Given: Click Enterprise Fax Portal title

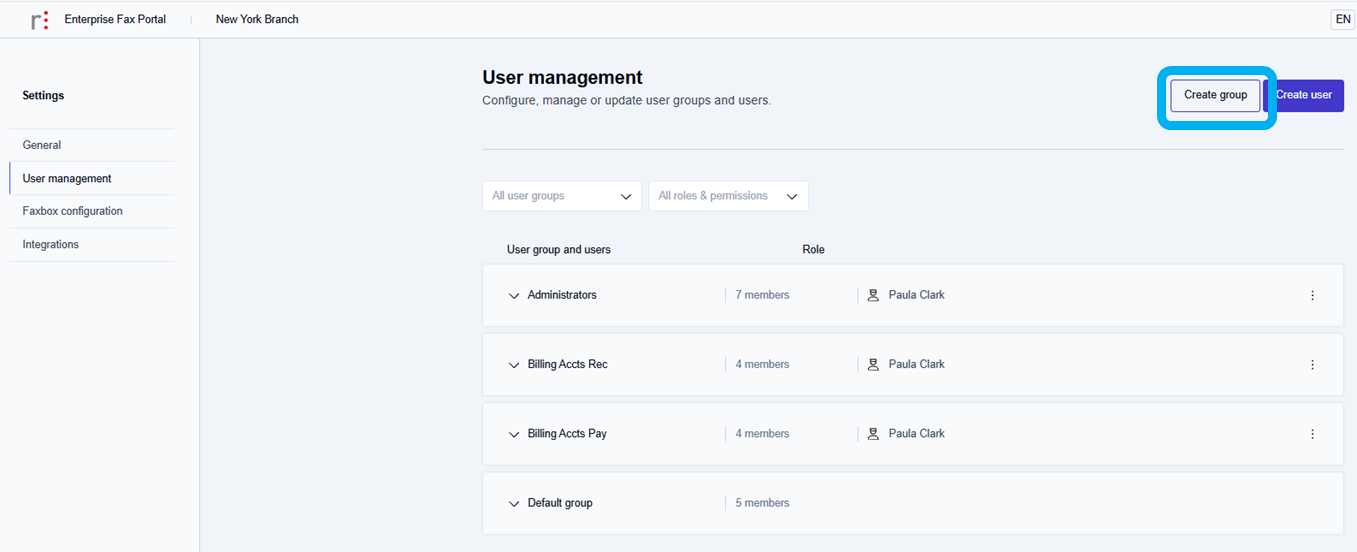Looking at the screenshot, I should pos(115,19).
